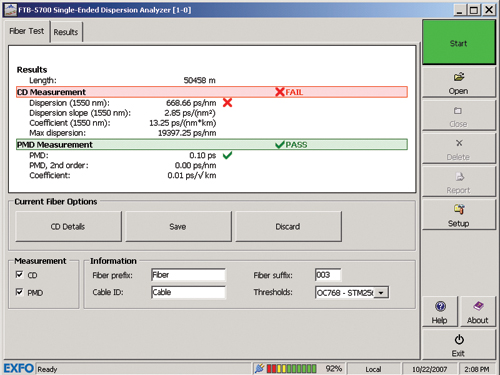This screenshot has height=375, width=500.
Task: Click the Delete X icon
Action: [x=459, y=143]
